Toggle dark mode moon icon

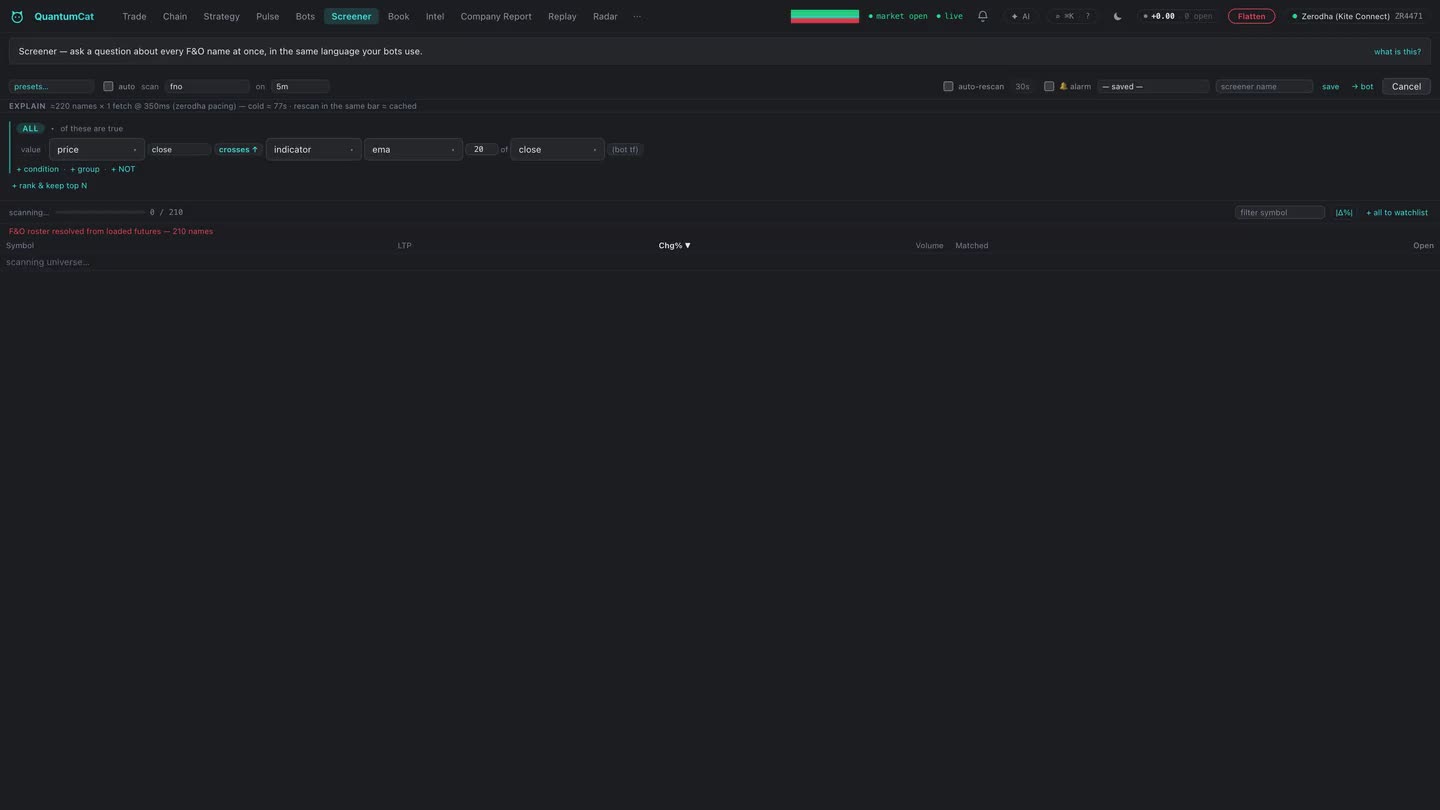click(1117, 16)
